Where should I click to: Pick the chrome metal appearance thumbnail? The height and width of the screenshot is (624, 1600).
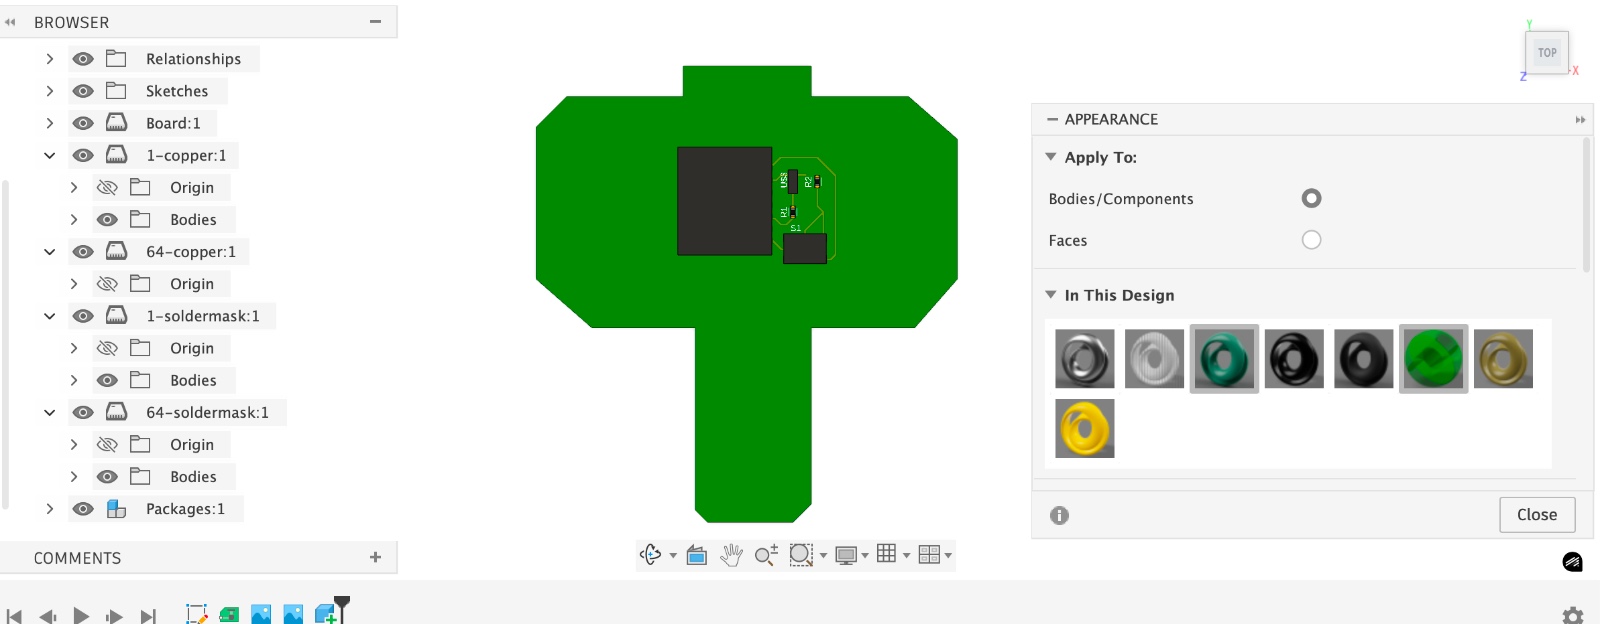(1085, 358)
